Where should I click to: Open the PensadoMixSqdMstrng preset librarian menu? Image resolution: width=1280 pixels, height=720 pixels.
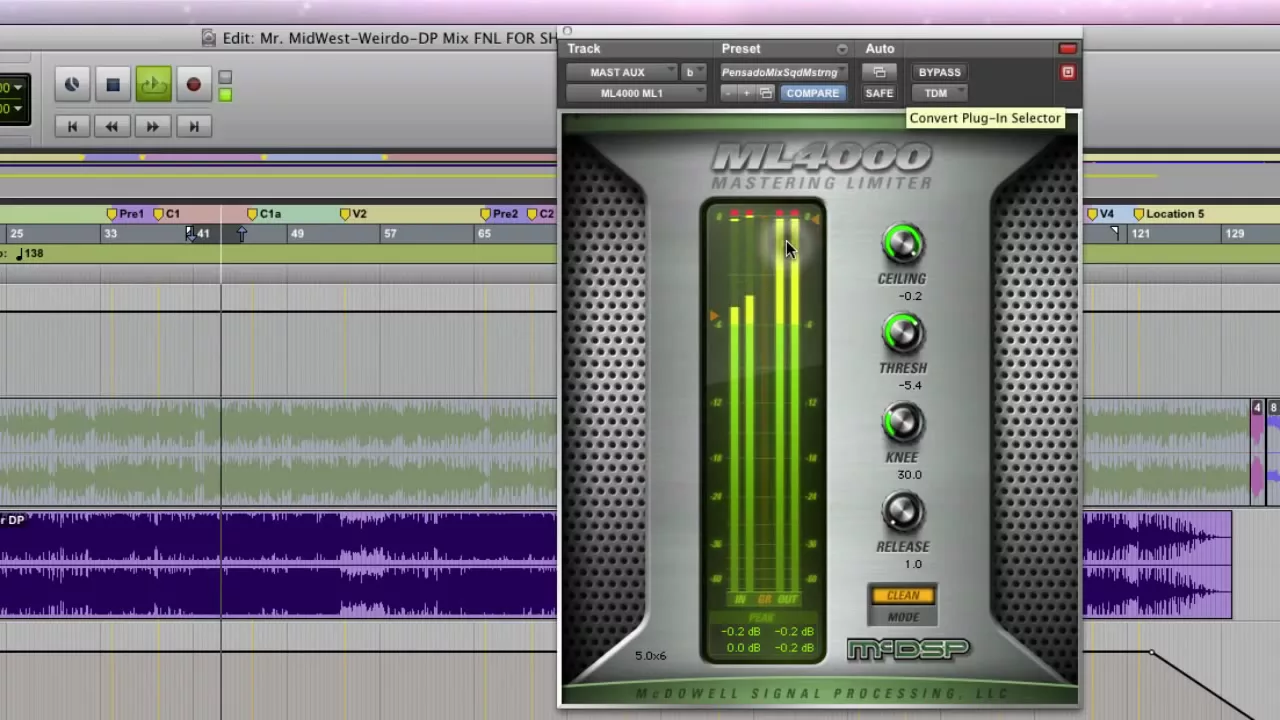pos(783,72)
